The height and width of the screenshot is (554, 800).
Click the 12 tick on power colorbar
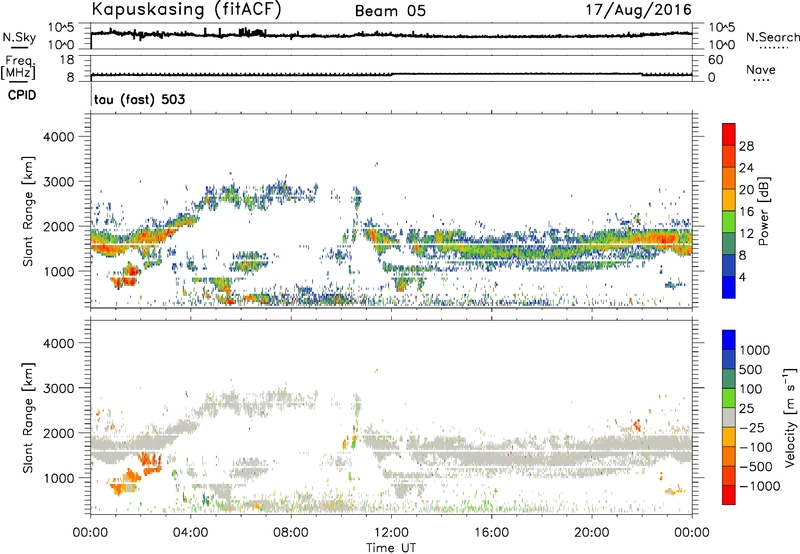(x=746, y=234)
